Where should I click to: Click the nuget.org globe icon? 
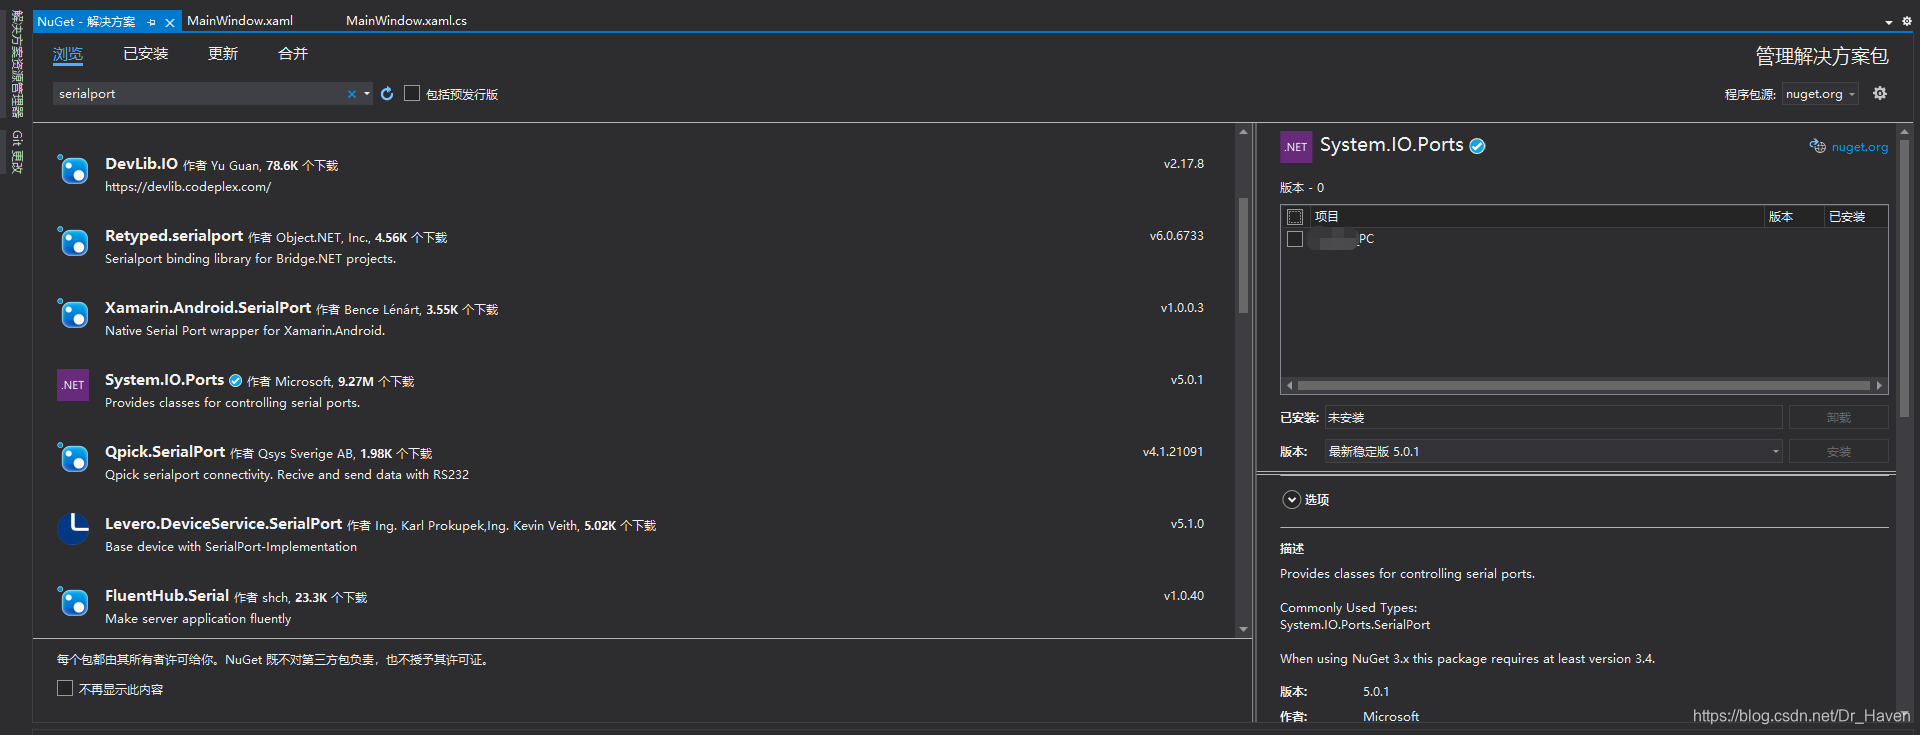pos(1818,147)
